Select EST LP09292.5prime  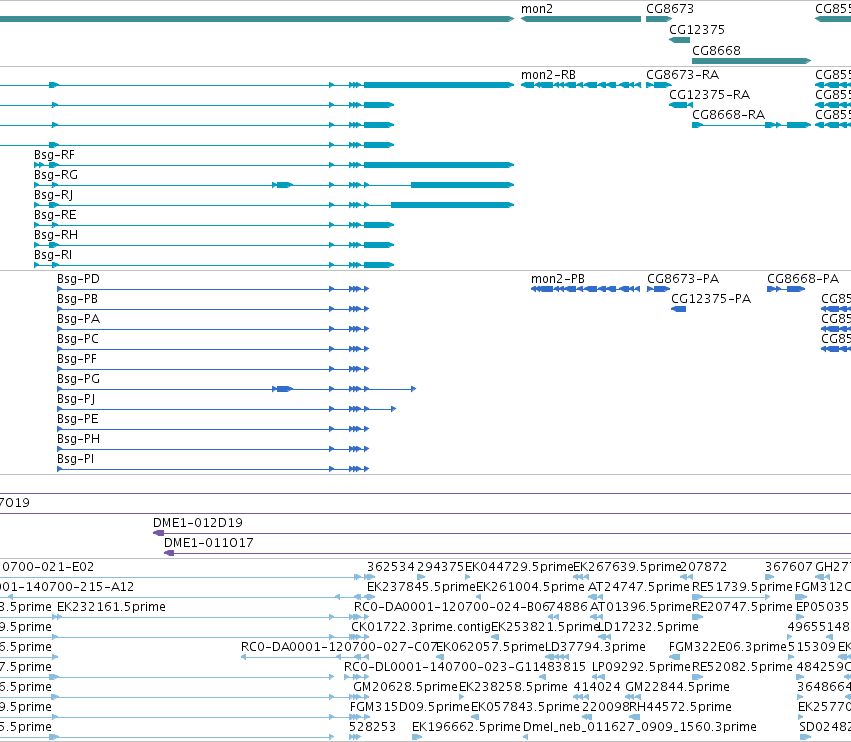642,667
